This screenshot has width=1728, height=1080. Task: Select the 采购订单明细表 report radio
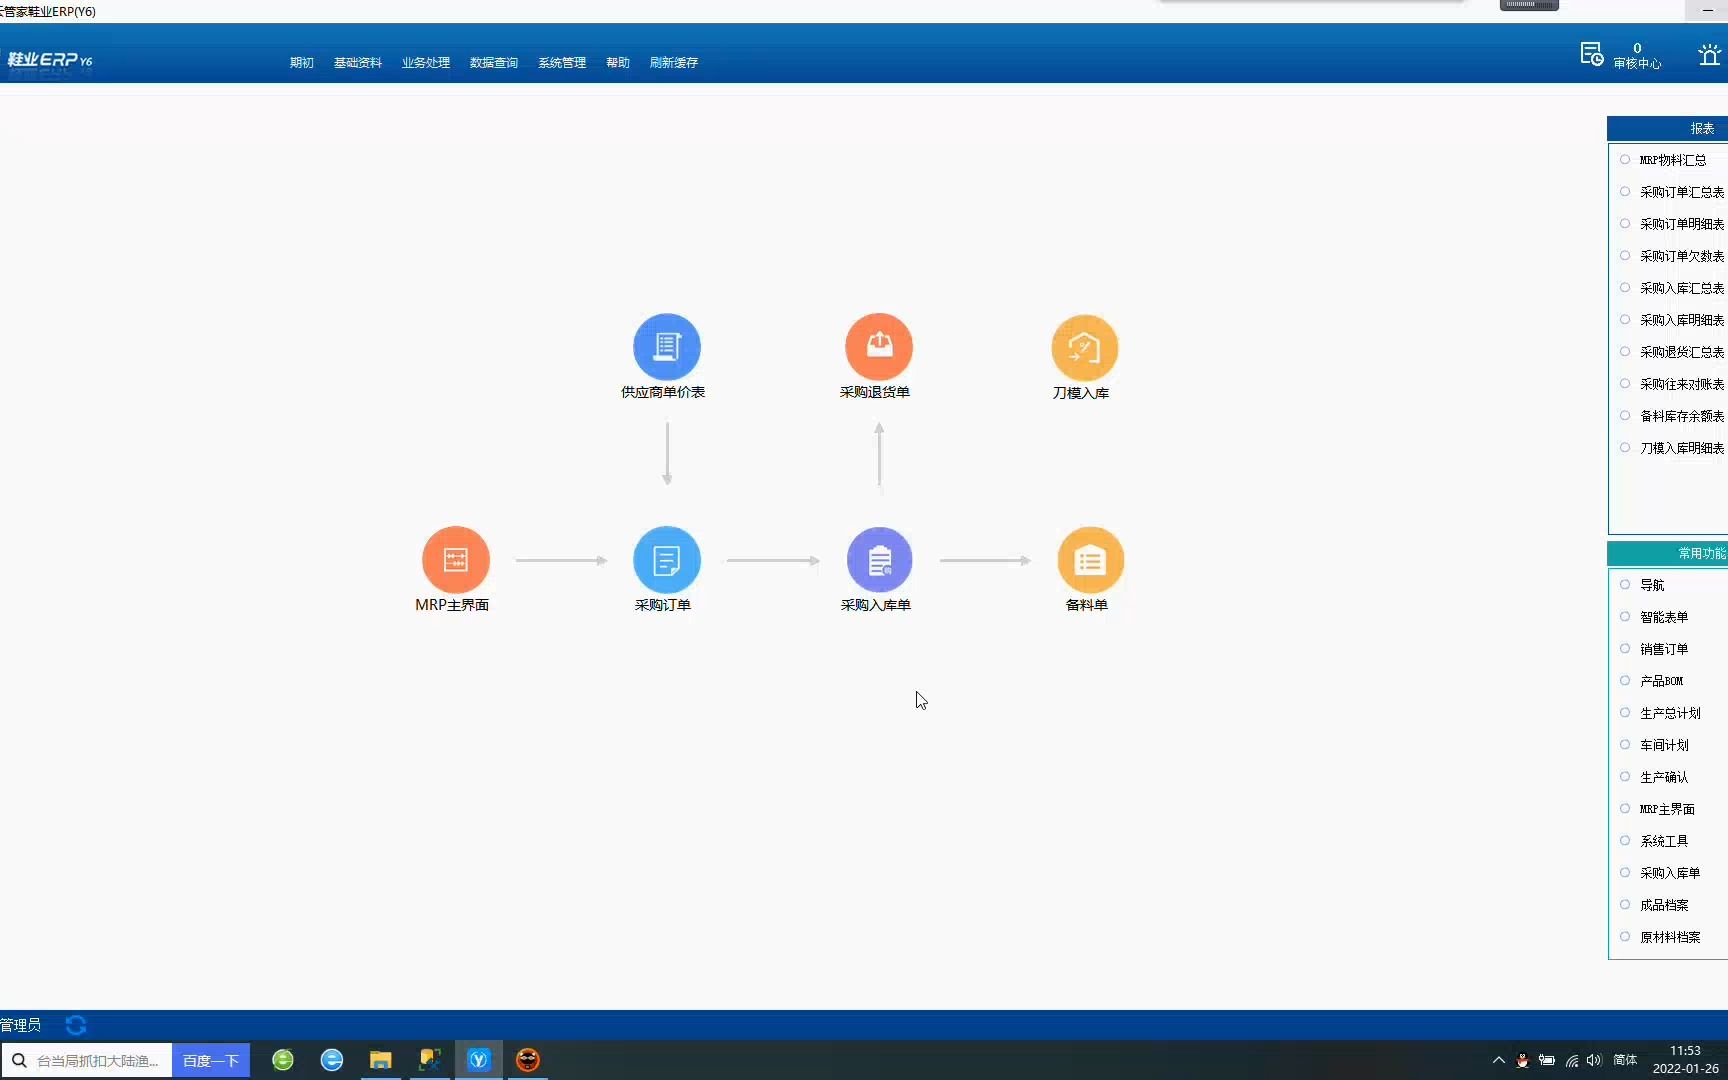[1625, 224]
